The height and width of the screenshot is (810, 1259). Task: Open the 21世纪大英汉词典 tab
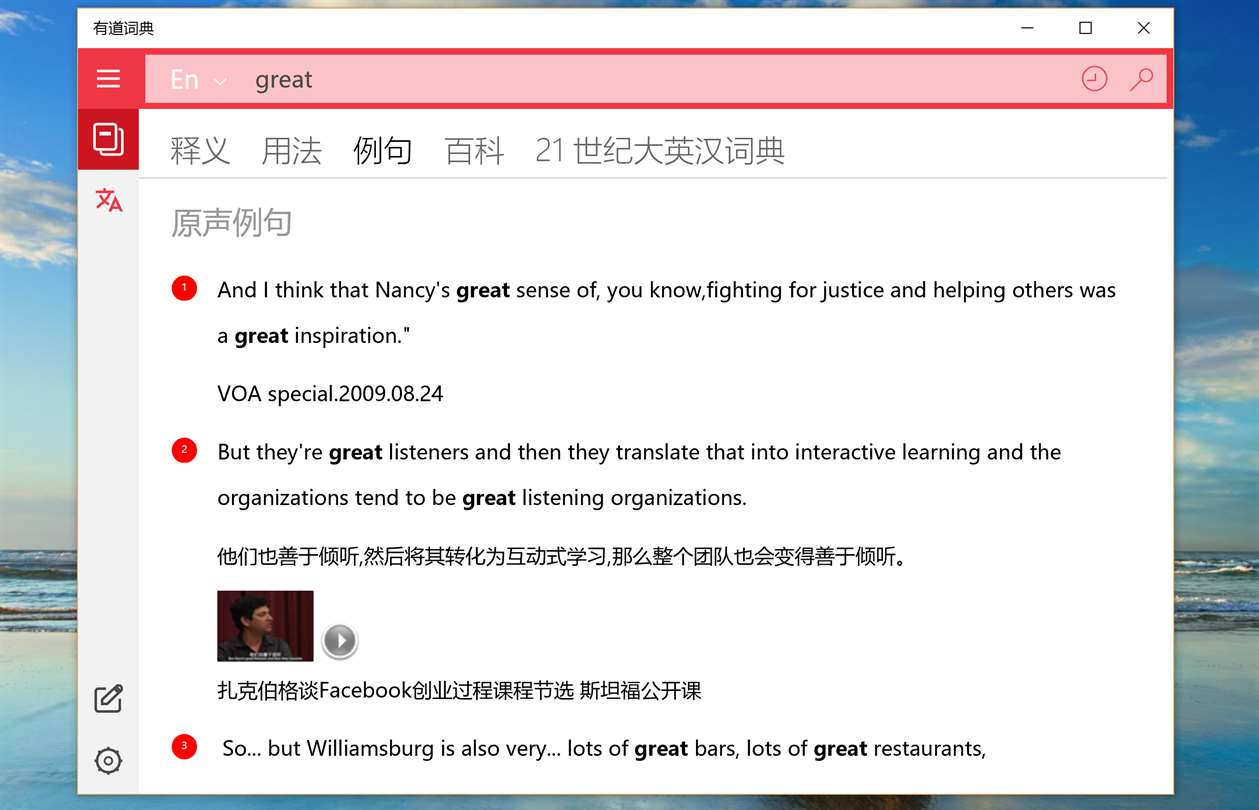660,151
